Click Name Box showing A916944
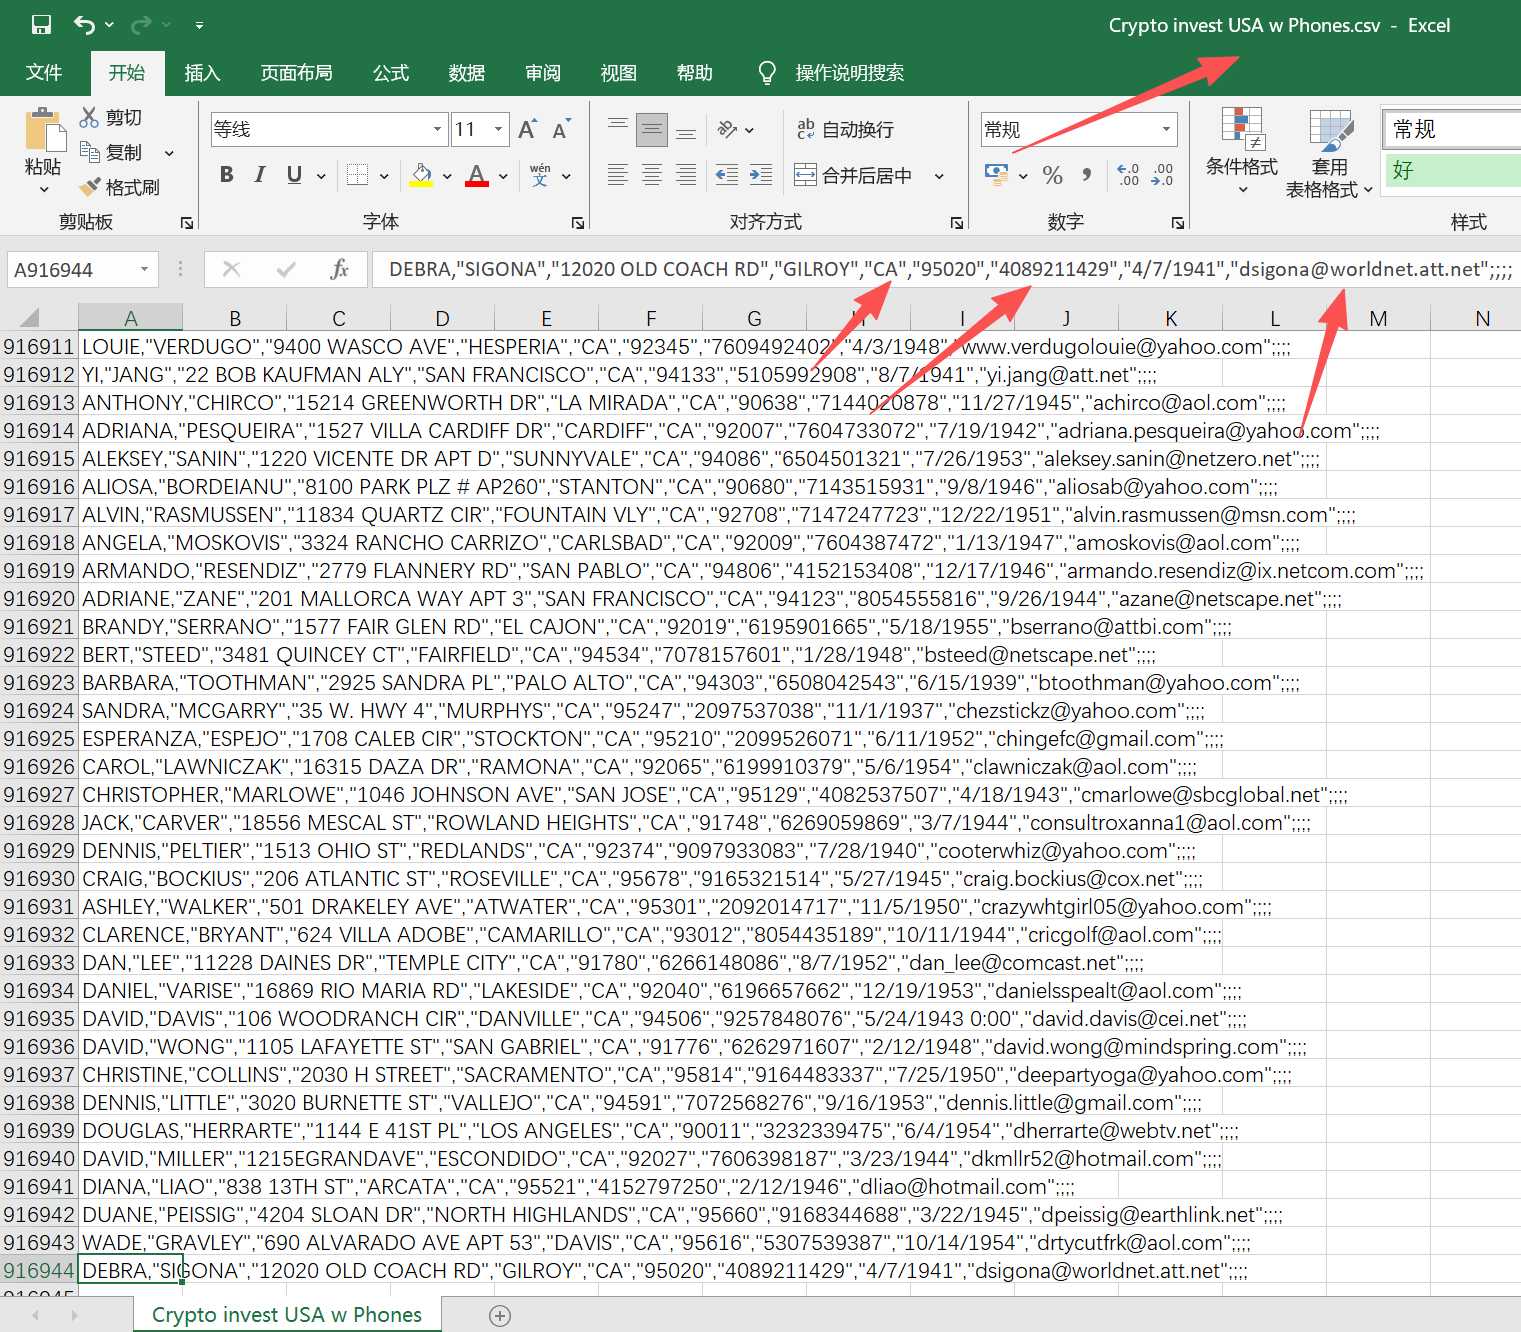This screenshot has height=1332, width=1521. [81, 269]
